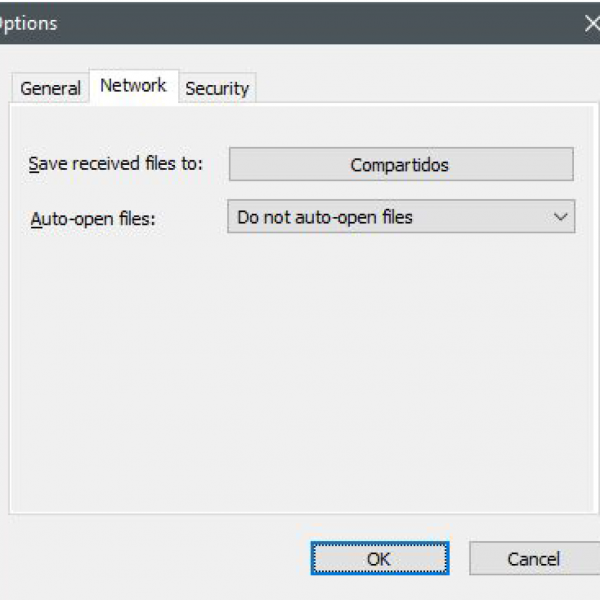The width and height of the screenshot is (600, 600).
Task: Click the "Do not auto-open files" text
Action: 325,217
